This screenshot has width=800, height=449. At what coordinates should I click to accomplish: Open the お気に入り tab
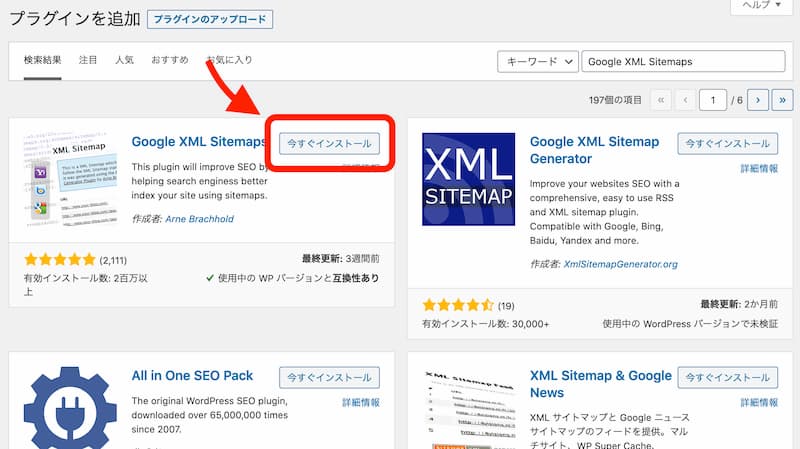[230, 60]
